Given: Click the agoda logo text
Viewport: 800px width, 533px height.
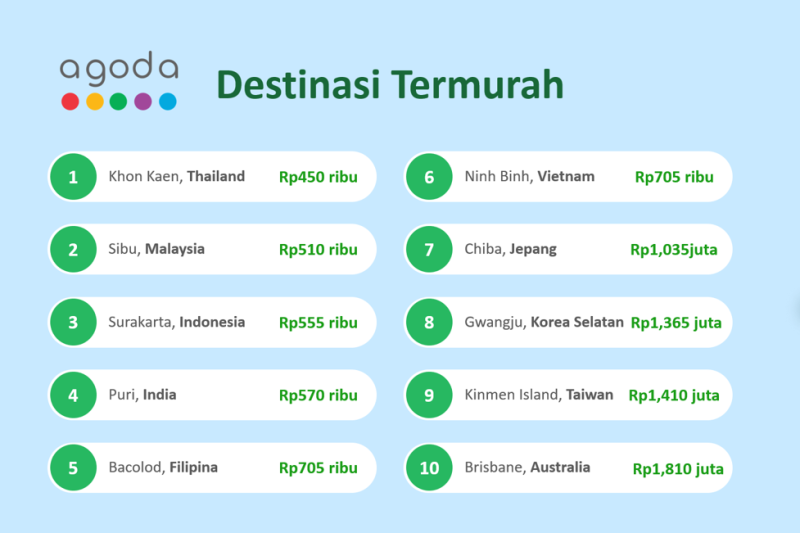Looking at the screenshot, I should pyautogui.click(x=119, y=69).
